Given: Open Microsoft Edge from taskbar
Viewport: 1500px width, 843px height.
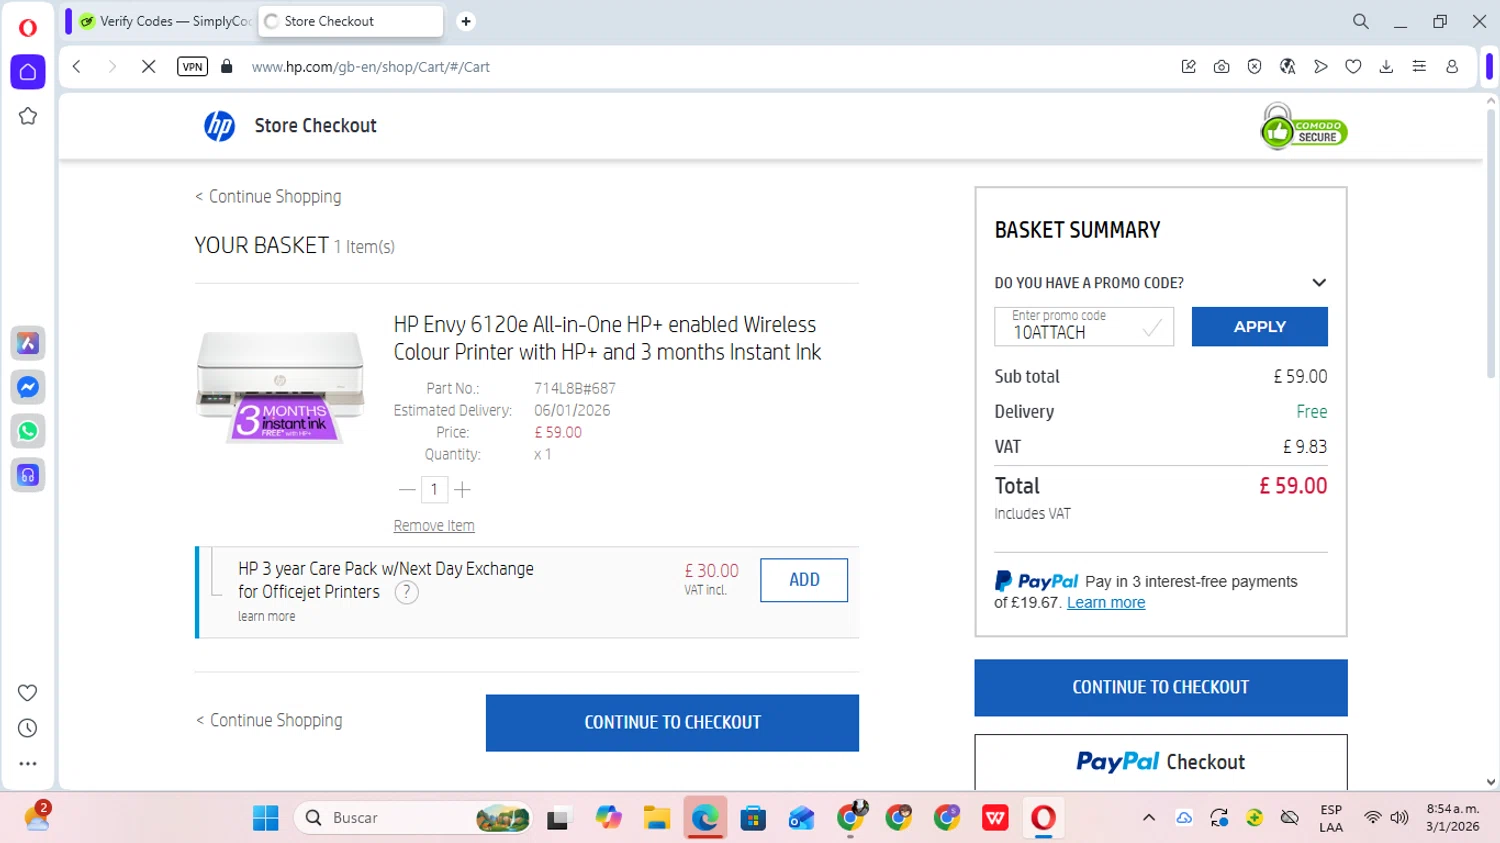Looking at the screenshot, I should 705,818.
